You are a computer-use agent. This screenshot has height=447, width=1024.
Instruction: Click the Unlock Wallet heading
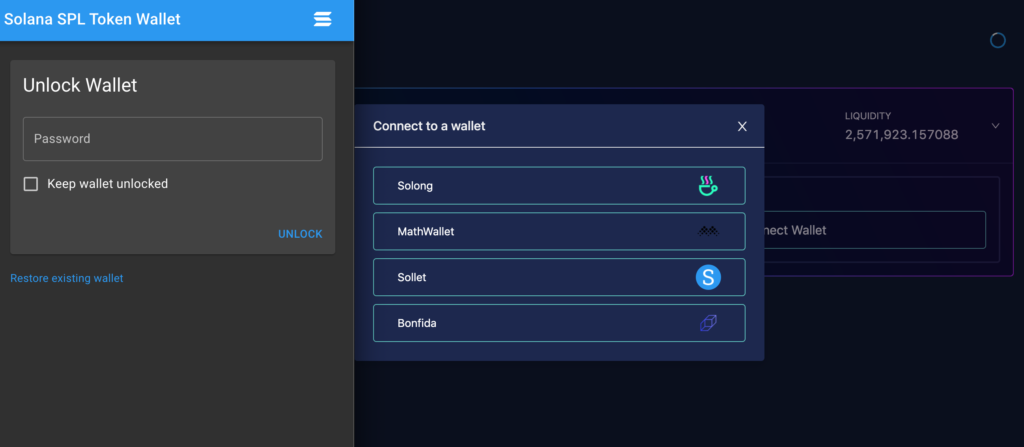(x=80, y=85)
